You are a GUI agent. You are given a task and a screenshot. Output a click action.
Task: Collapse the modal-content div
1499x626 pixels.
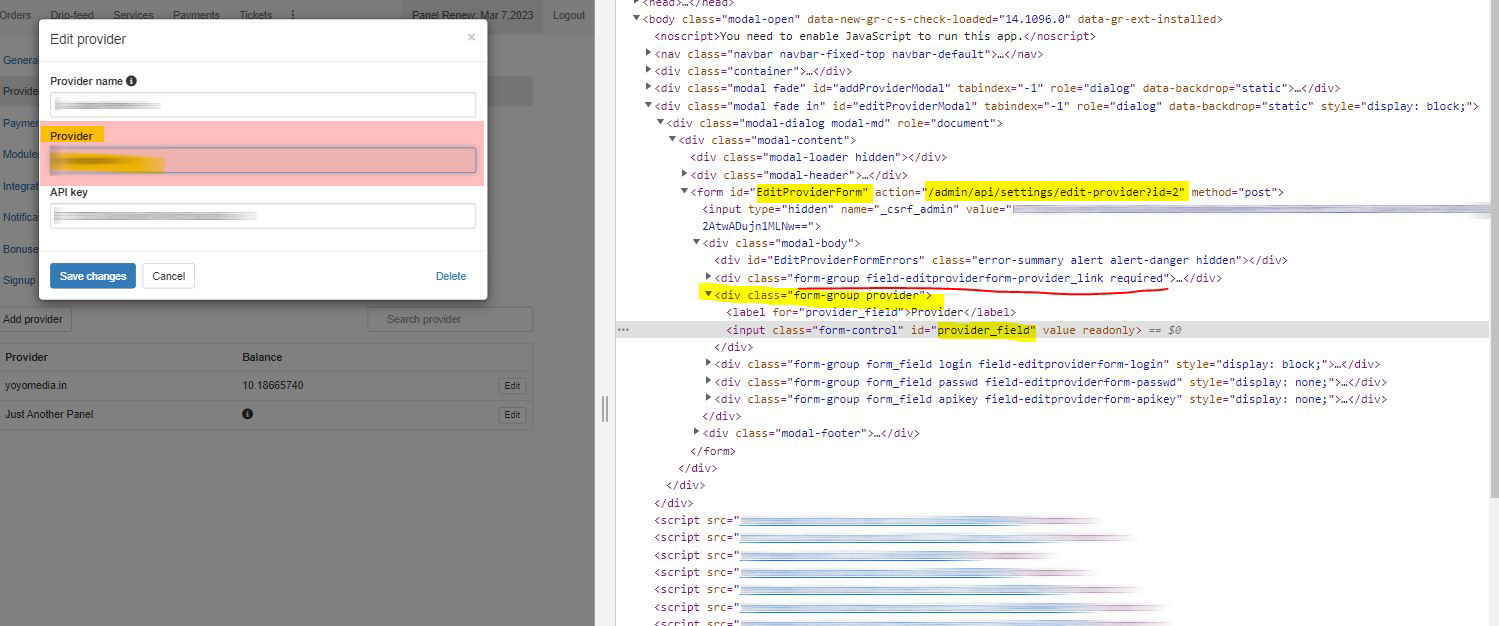(x=673, y=140)
